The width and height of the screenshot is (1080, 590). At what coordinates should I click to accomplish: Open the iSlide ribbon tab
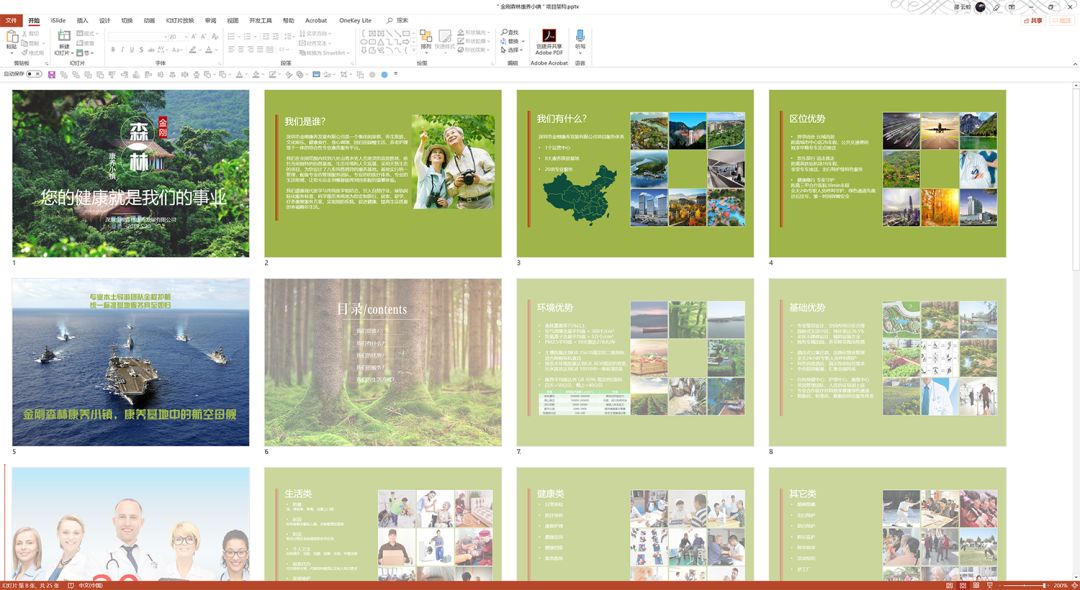[59, 21]
